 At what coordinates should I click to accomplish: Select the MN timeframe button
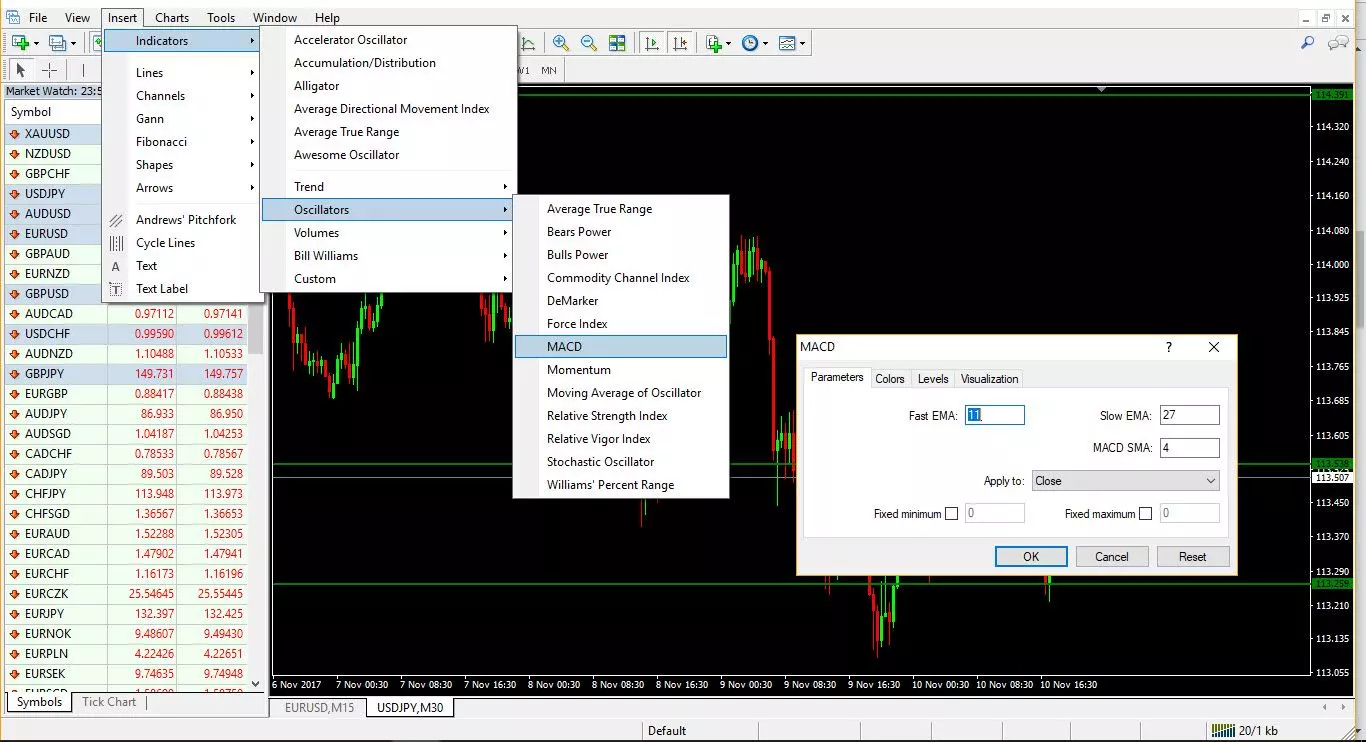tap(549, 70)
